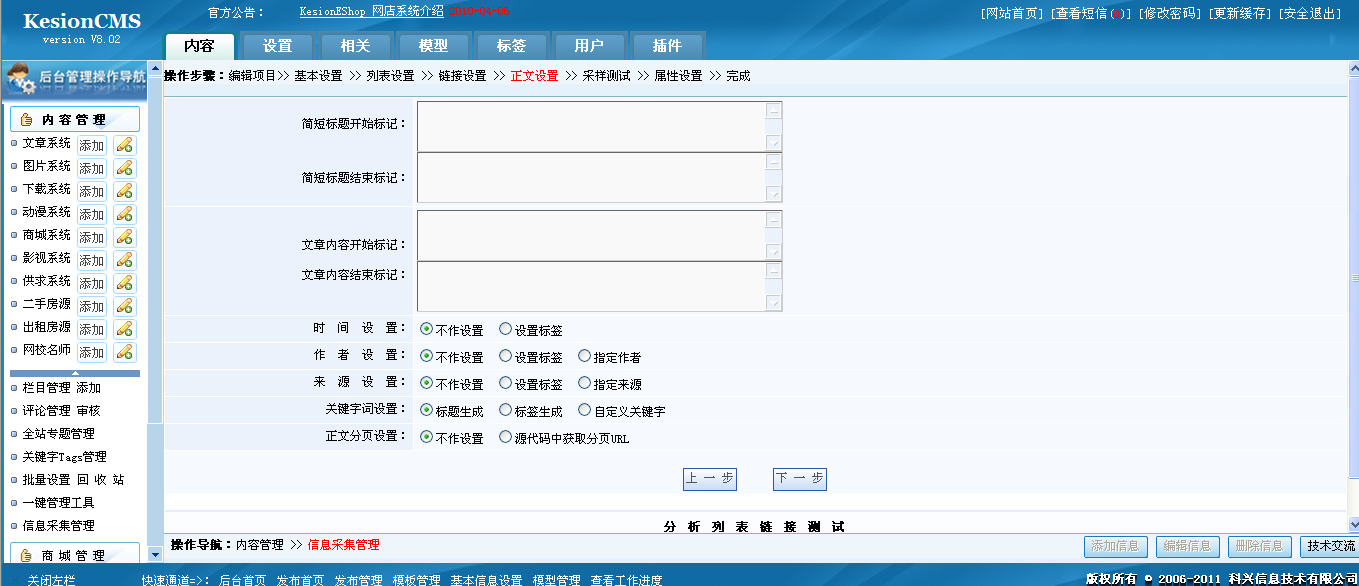Open 查看短信 link
The image size is (1359, 586).
[1091, 13]
